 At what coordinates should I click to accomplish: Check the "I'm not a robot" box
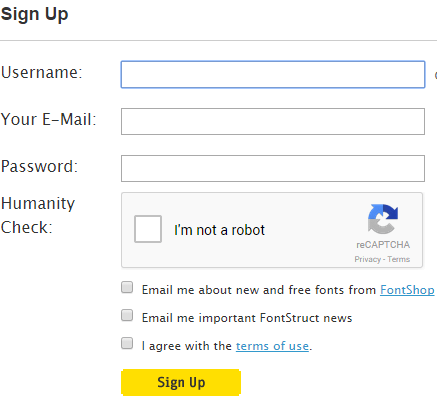tap(148, 229)
